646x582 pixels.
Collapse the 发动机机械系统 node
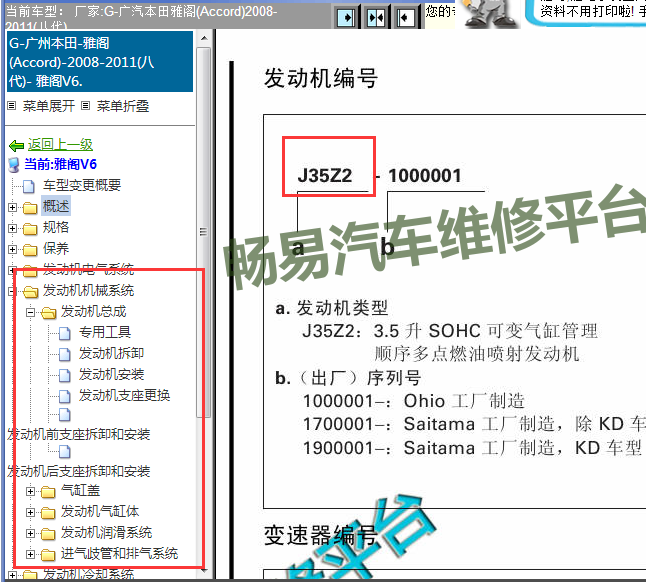coord(12,292)
